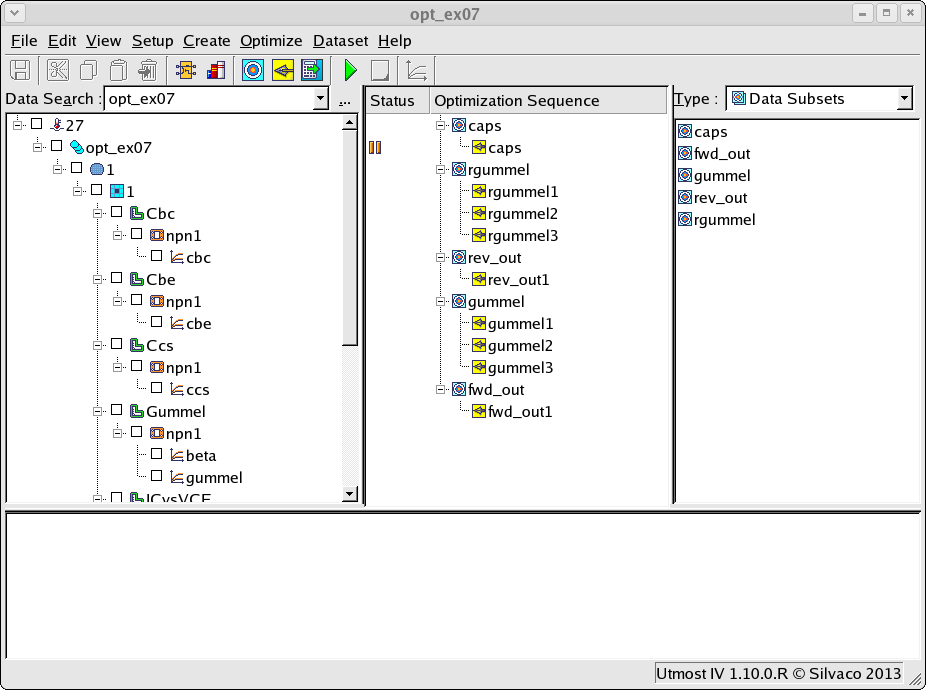Open the Setup menu

pos(152,41)
